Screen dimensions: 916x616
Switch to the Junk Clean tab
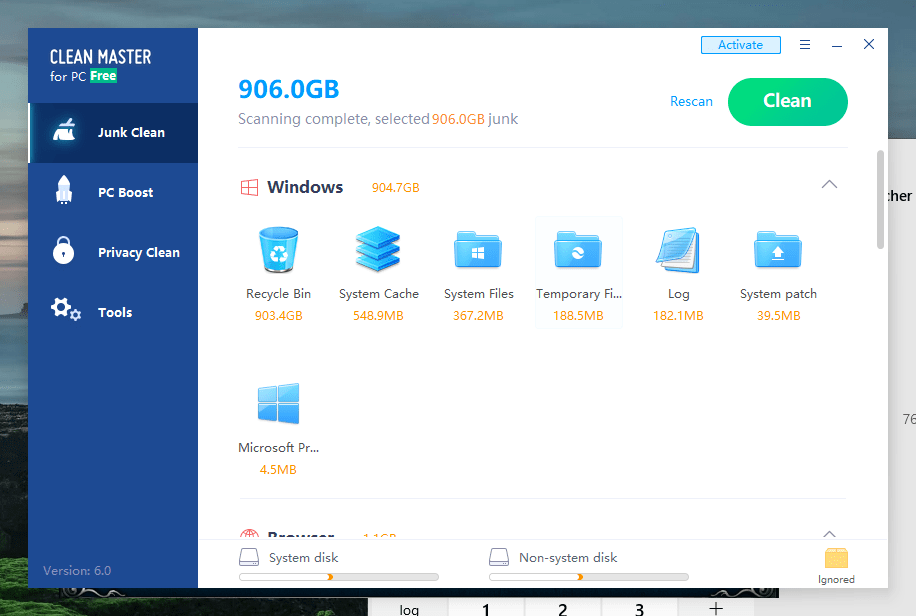113,132
